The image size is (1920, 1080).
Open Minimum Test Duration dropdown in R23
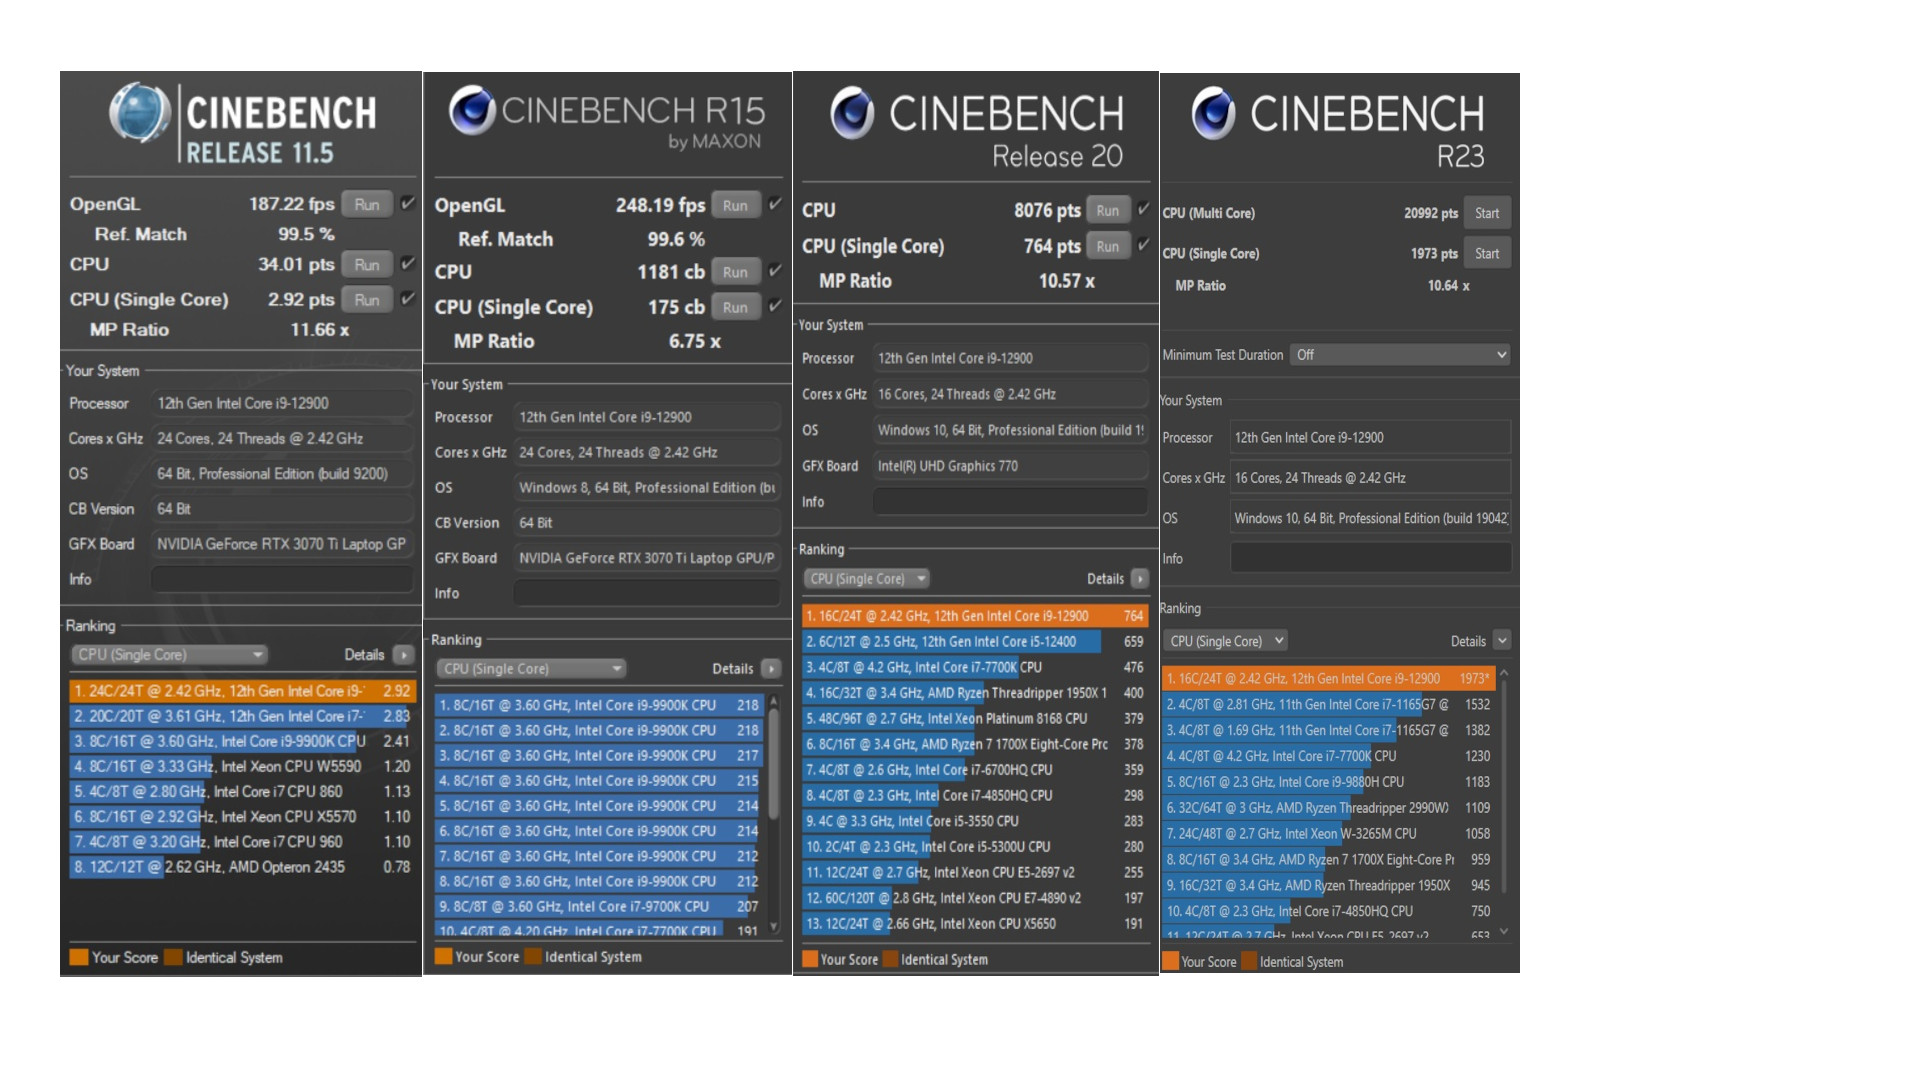coord(1399,355)
